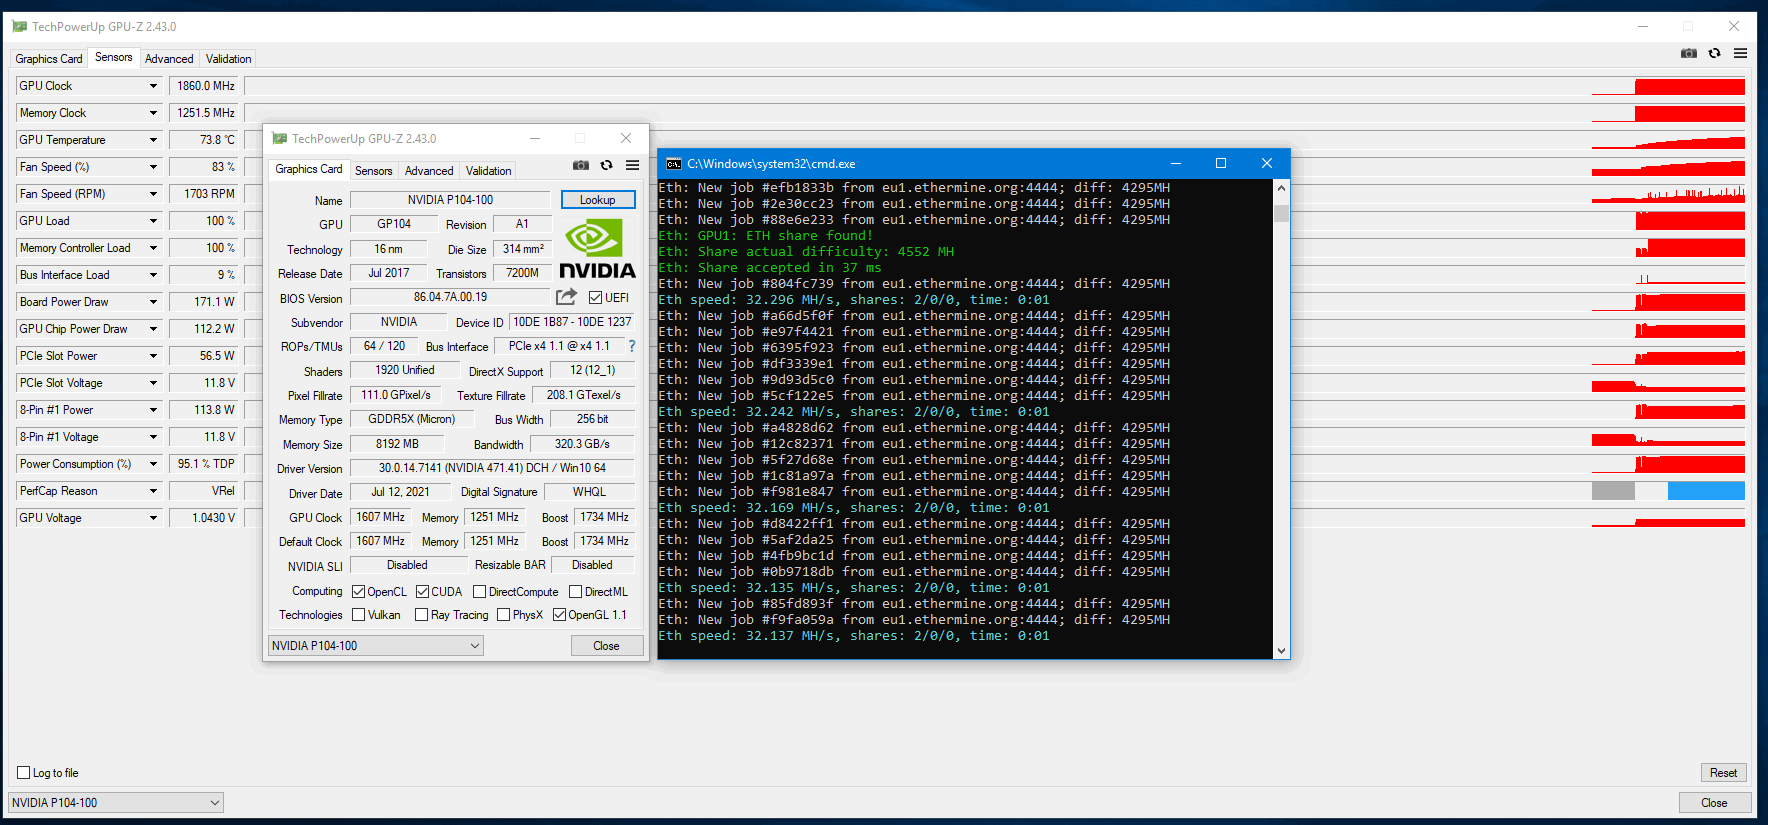Toggle the DirectML checkbox

(x=575, y=592)
